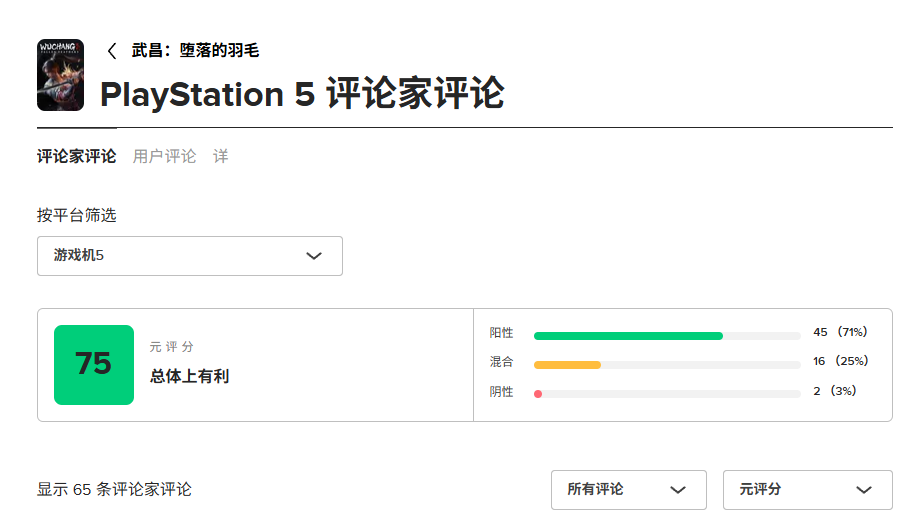Click the back arrow beside 武昌：堕落的羽毛

112,51
